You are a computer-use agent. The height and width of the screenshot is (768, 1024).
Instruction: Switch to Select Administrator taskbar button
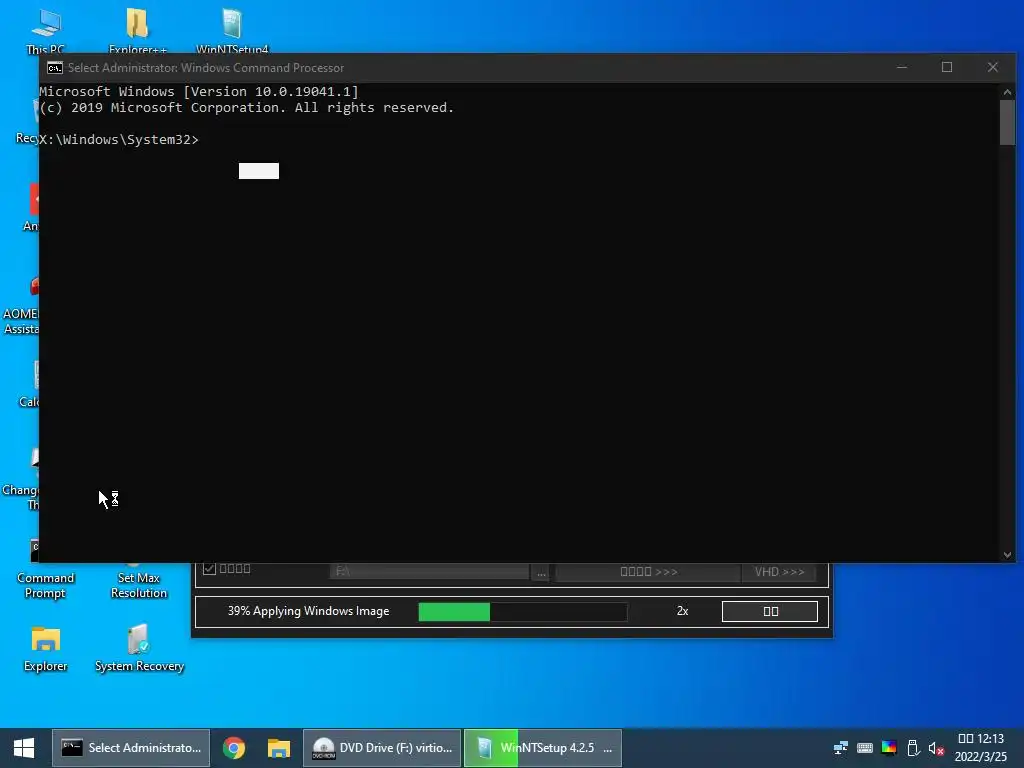(131, 748)
